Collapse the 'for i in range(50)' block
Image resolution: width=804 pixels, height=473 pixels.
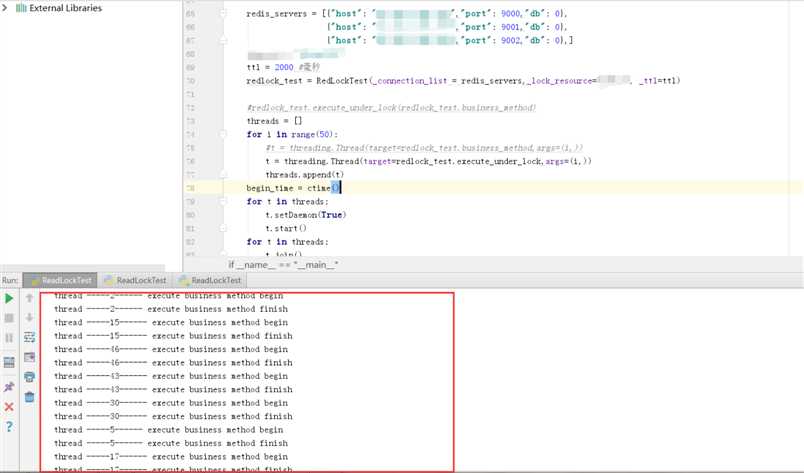click(223, 134)
